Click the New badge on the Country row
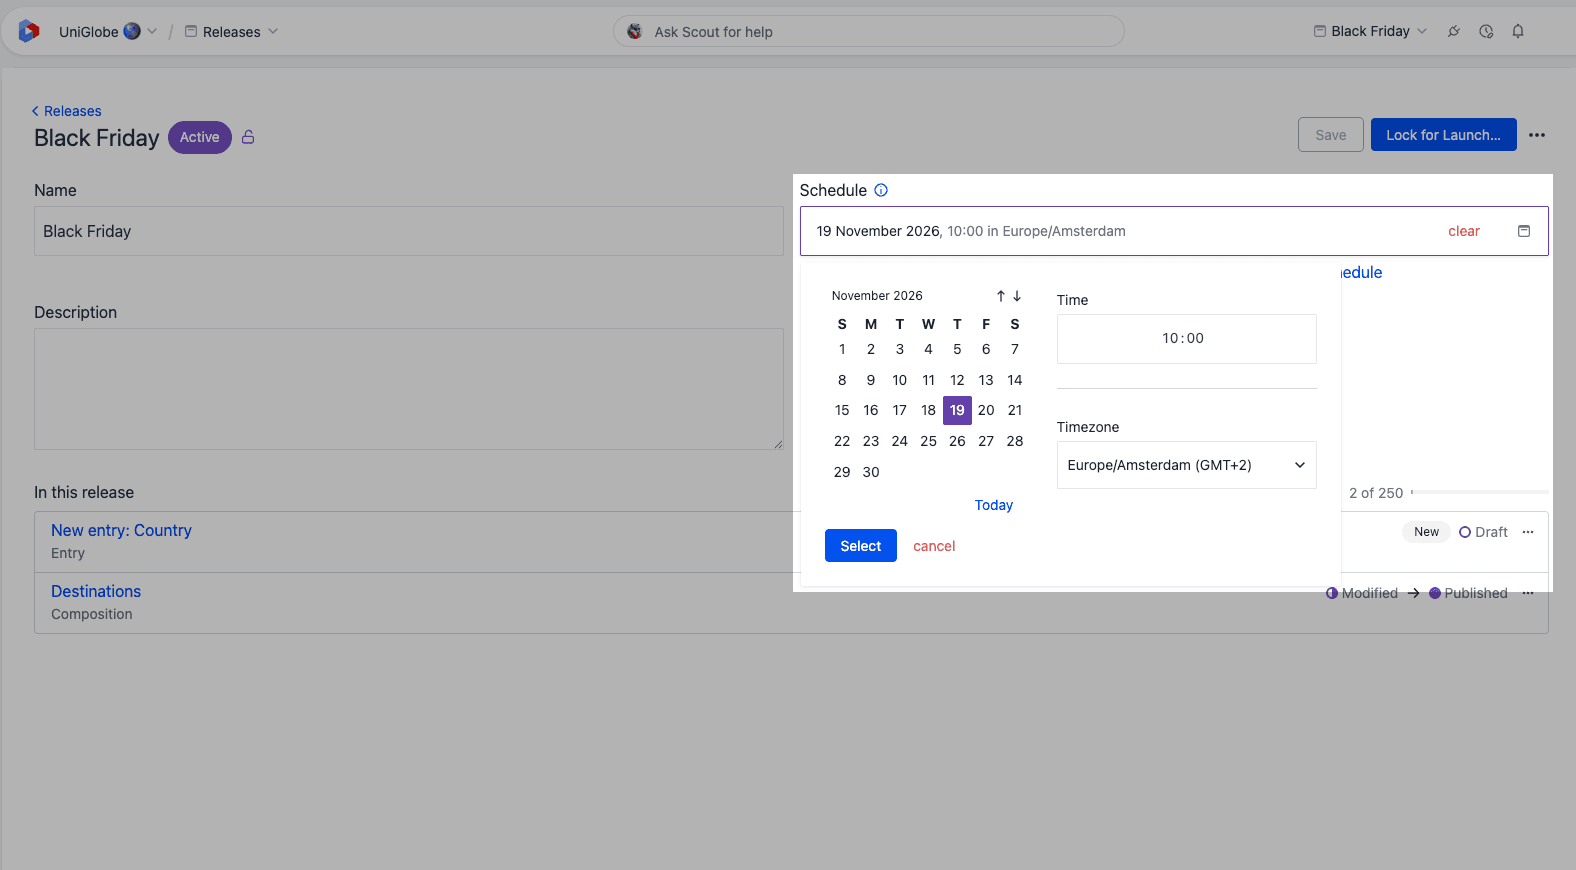This screenshot has height=870, width=1576. [1426, 532]
